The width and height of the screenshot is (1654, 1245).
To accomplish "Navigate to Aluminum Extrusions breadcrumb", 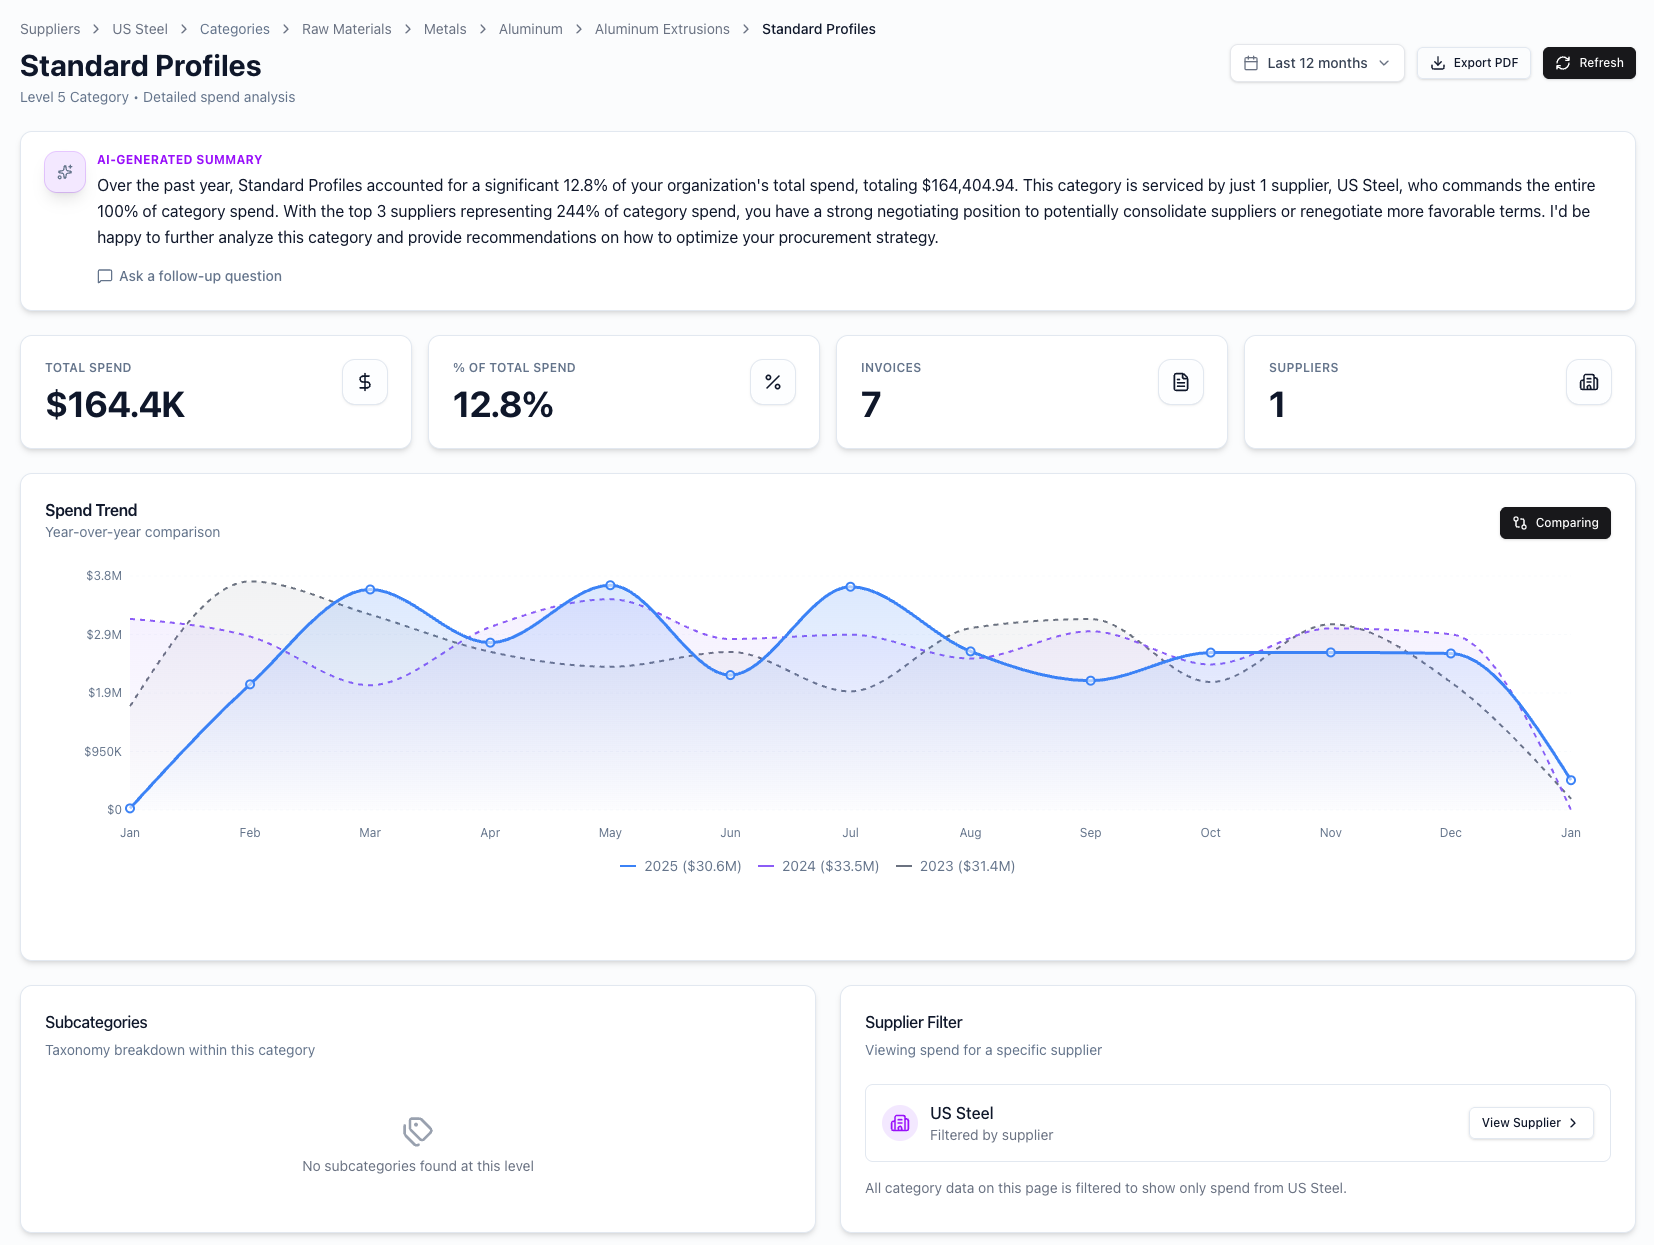I will (x=662, y=29).
